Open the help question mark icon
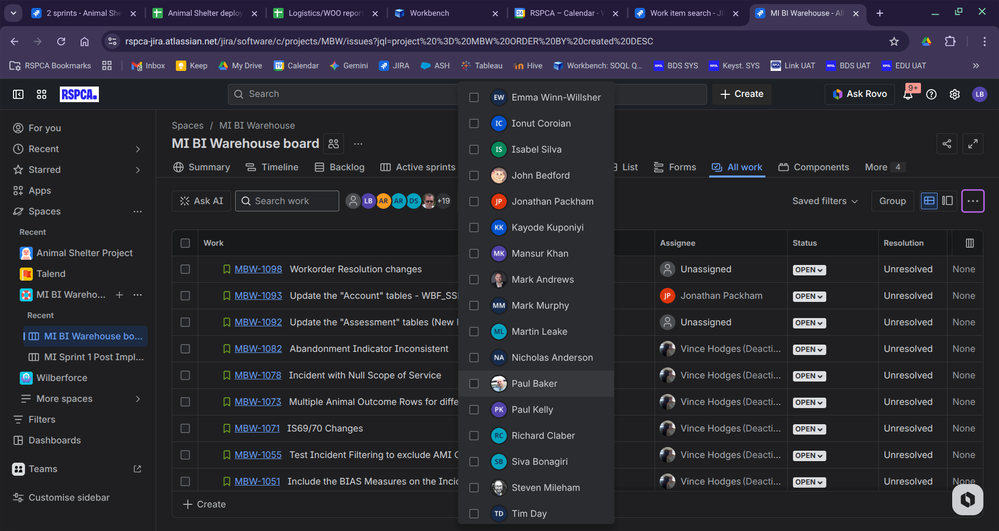999x531 pixels. click(x=931, y=94)
